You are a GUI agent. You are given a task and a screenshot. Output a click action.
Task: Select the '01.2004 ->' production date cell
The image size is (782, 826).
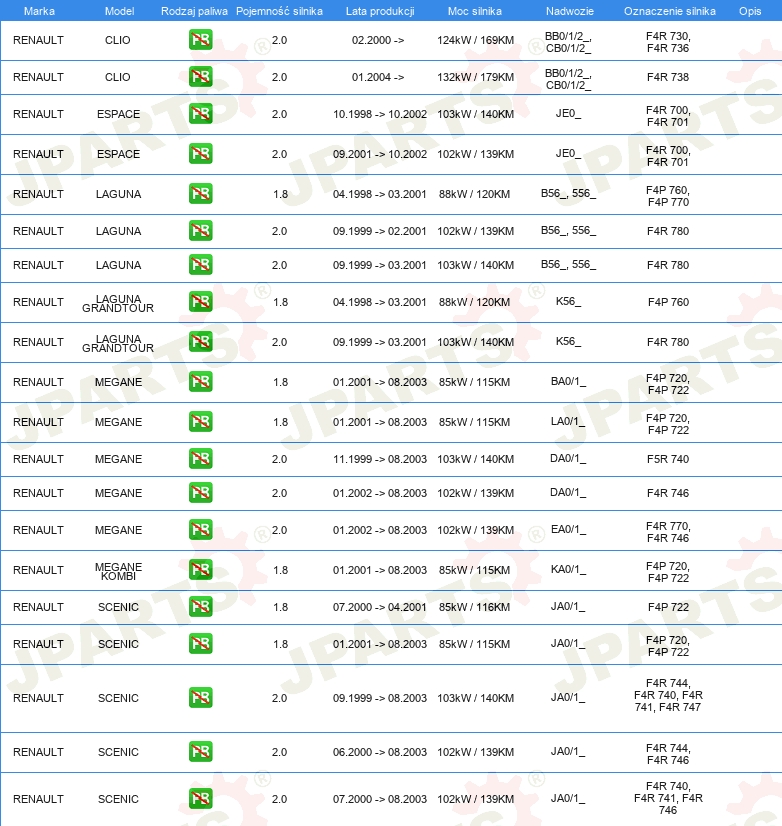point(378,77)
